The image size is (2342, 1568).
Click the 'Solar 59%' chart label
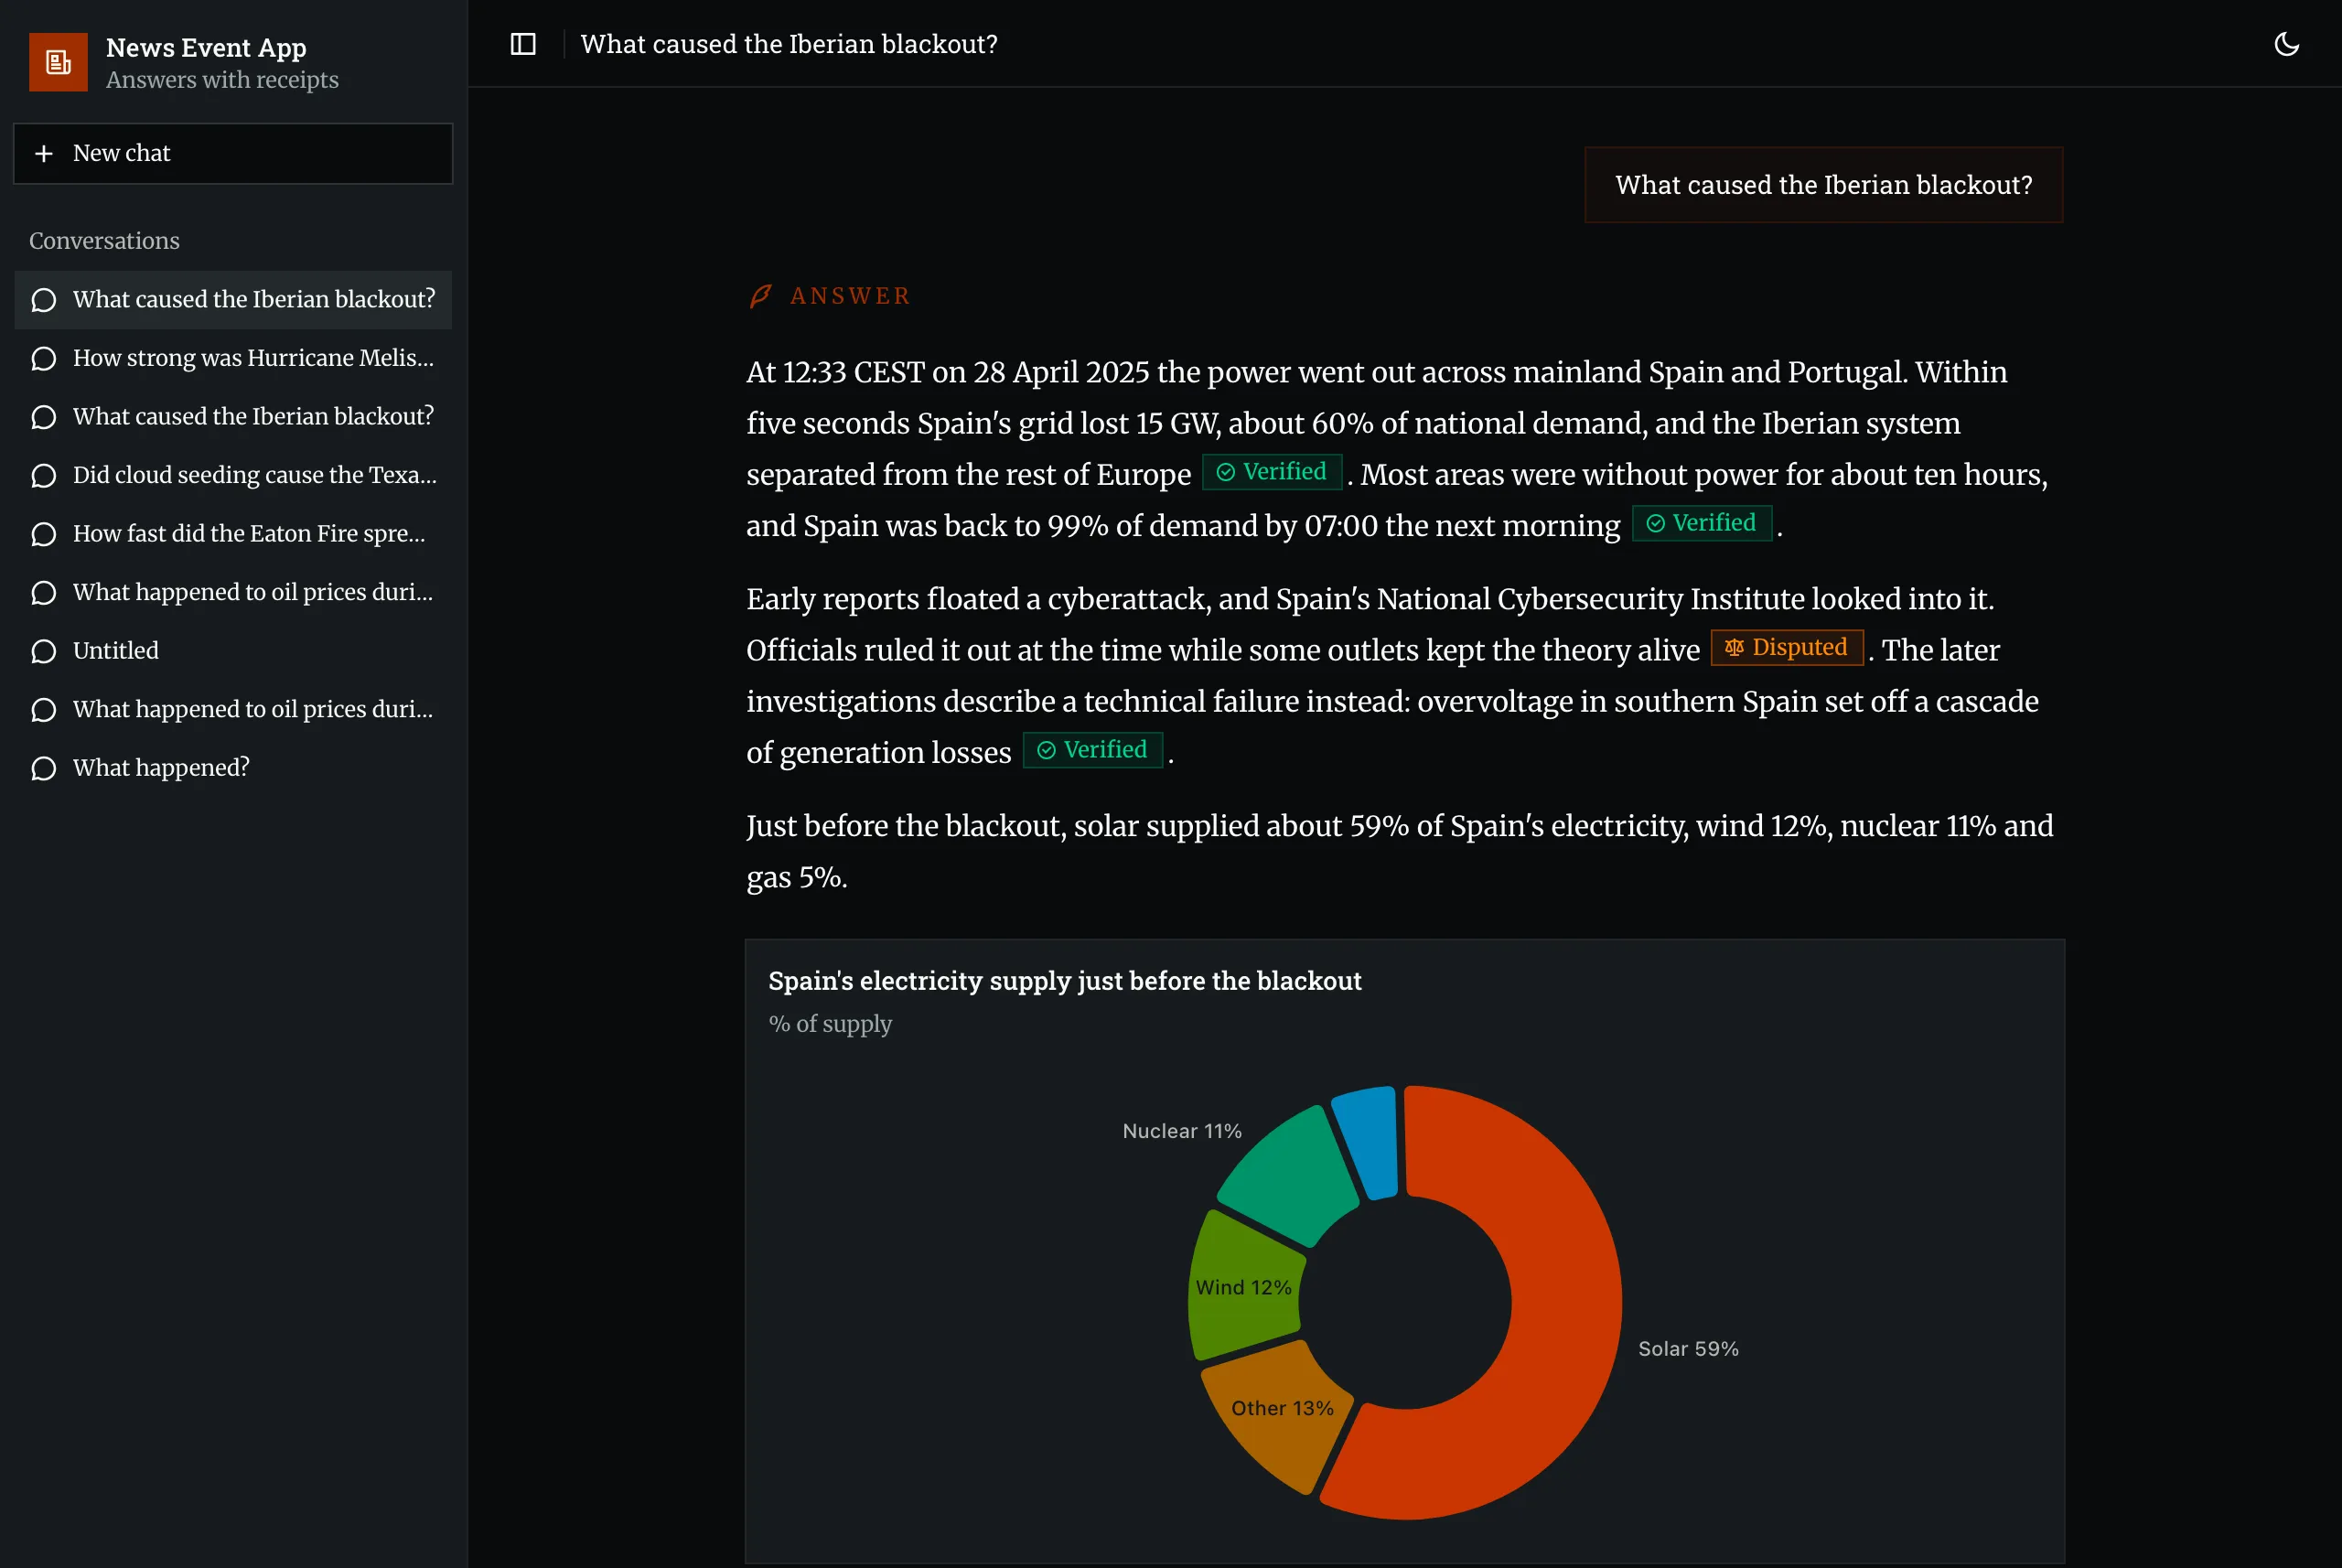(1688, 1349)
